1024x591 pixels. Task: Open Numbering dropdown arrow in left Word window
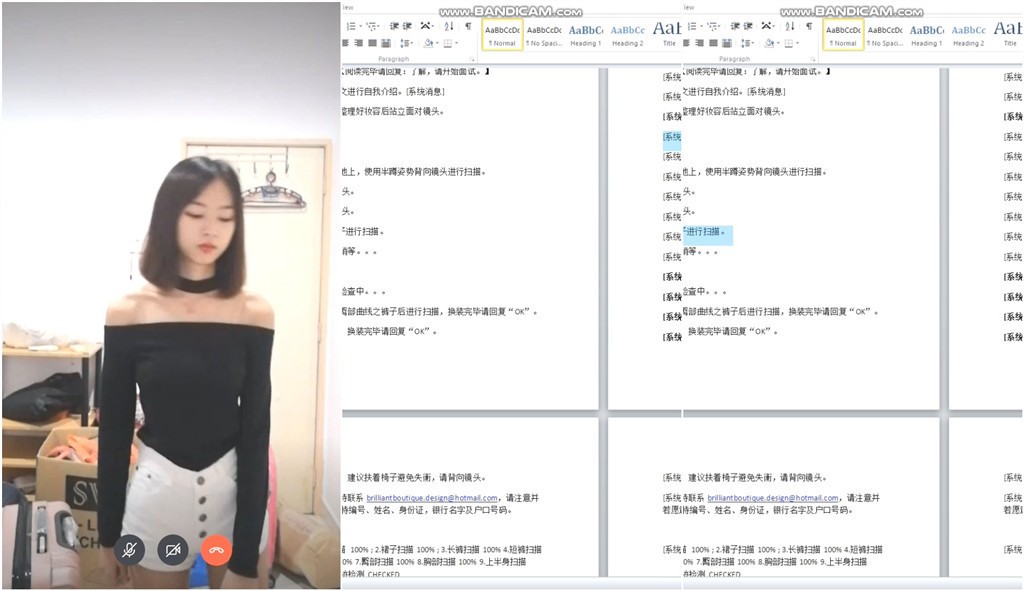coord(360,26)
